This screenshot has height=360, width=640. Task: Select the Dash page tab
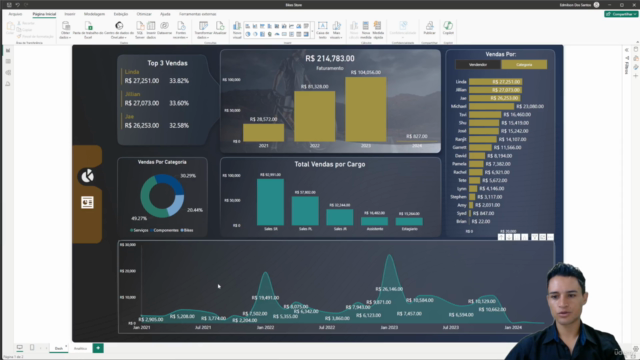tap(59, 348)
